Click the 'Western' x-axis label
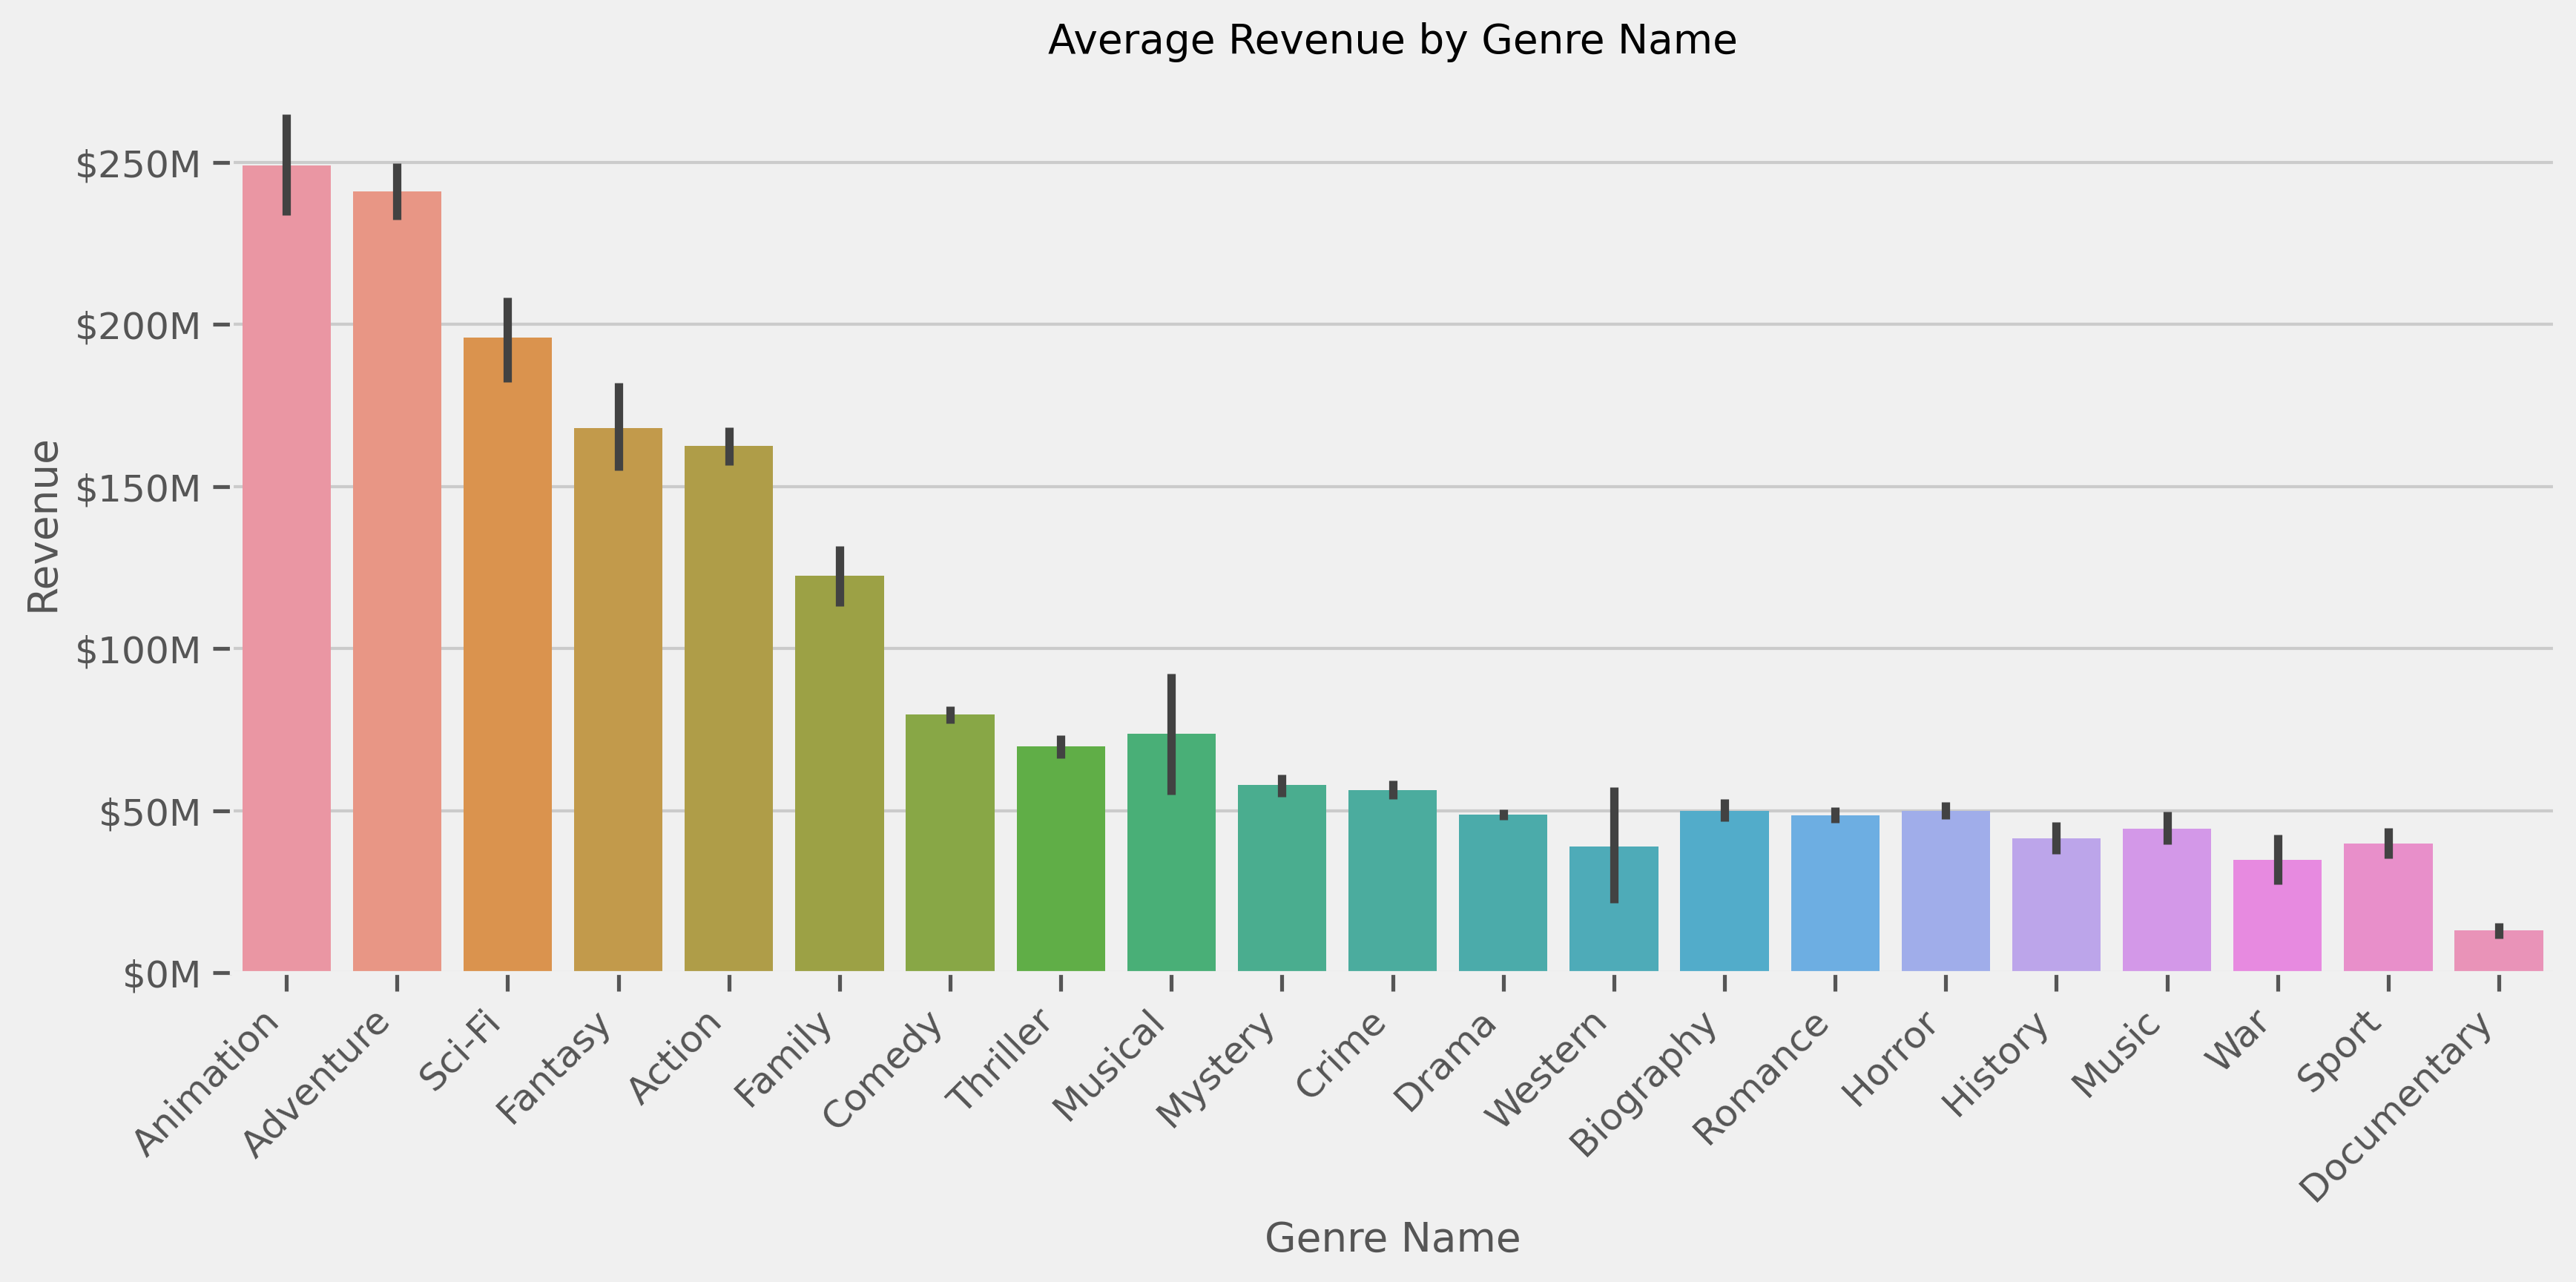The height and width of the screenshot is (1282, 2576). click(1546, 1069)
